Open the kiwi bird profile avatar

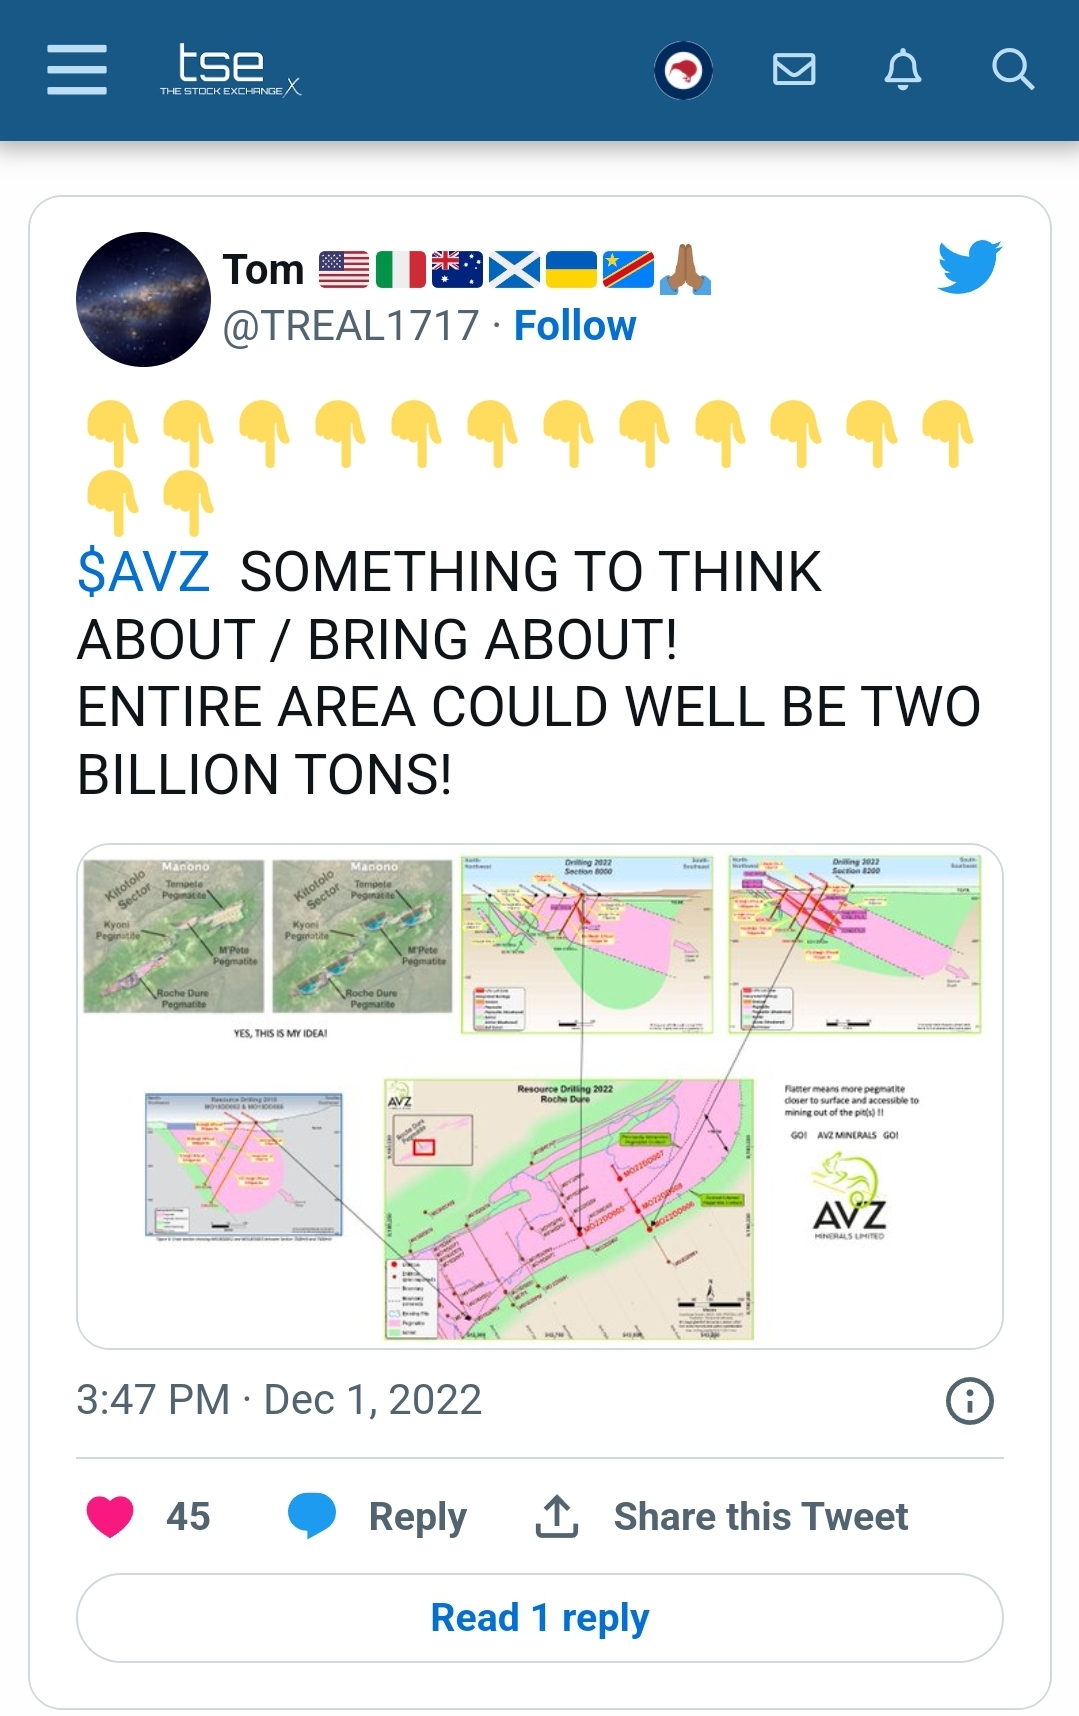click(x=683, y=70)
